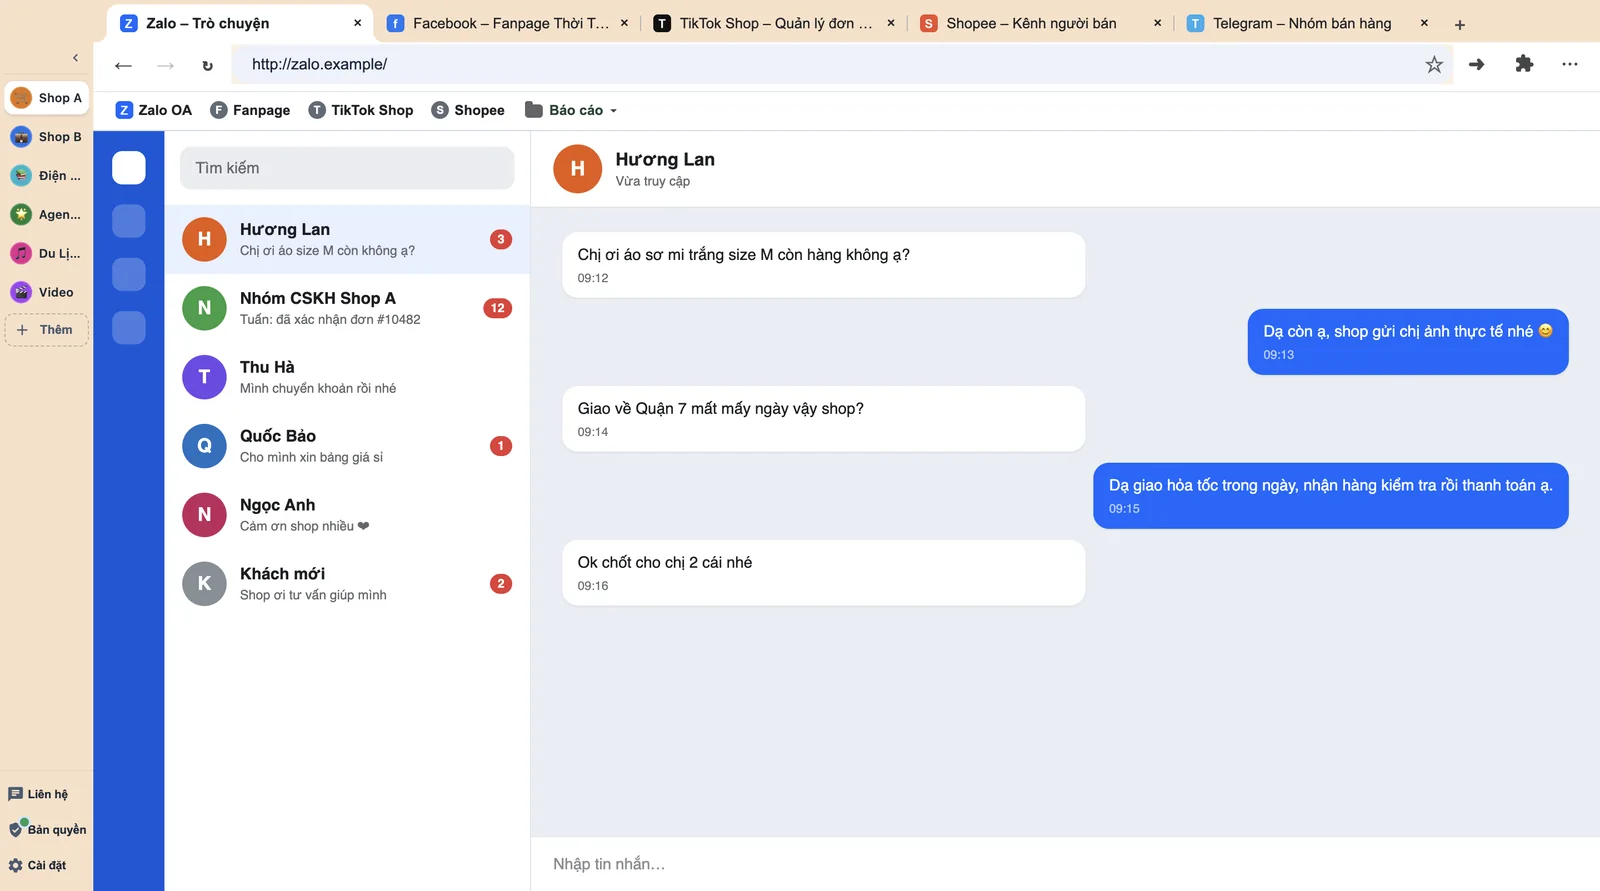Switch to the Facebook Fanpage tab
The image size is (1600, 891).
[508, 23]
